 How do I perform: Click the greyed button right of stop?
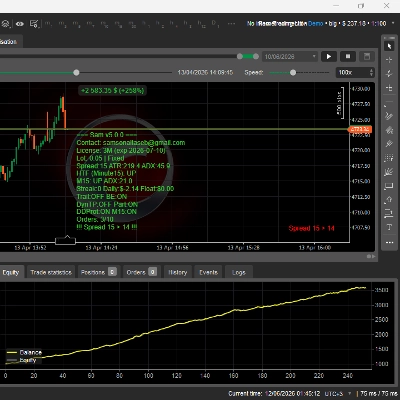(367, 56)
